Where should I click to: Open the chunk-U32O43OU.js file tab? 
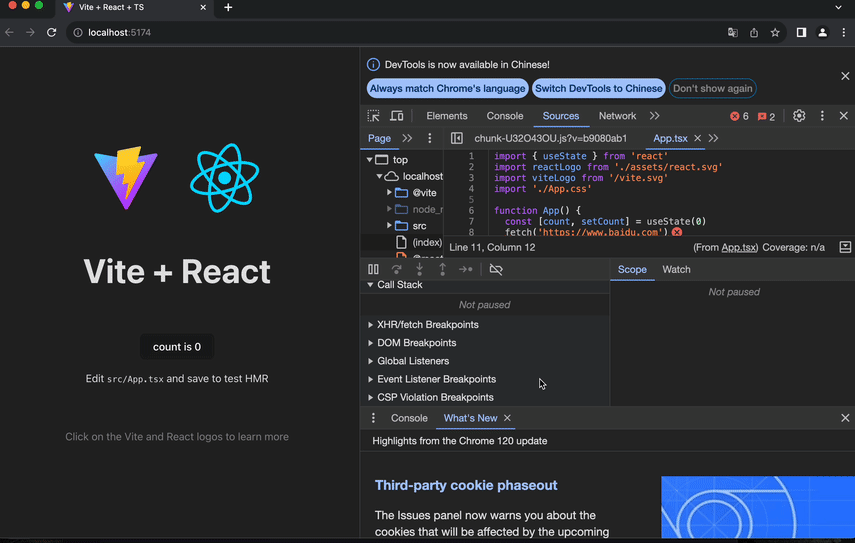(550, 138)
